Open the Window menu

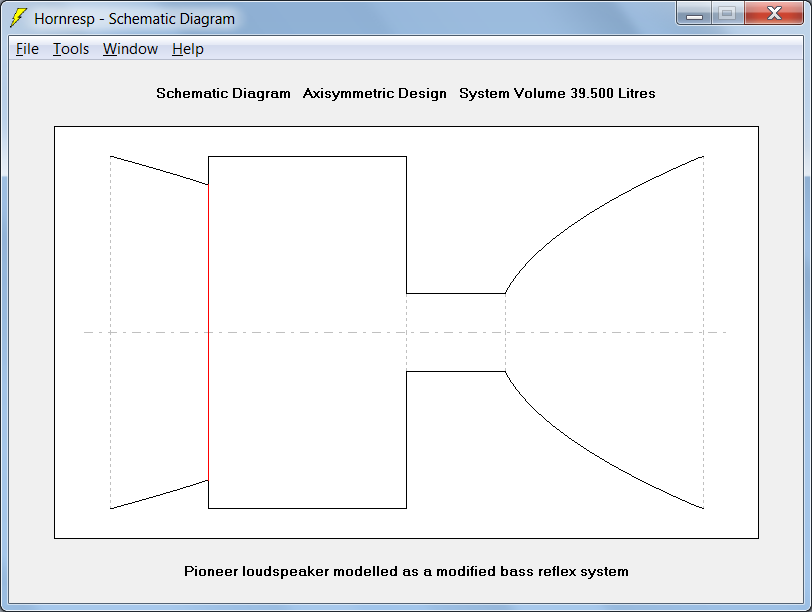pyautogui.click(x=130, y=49)
